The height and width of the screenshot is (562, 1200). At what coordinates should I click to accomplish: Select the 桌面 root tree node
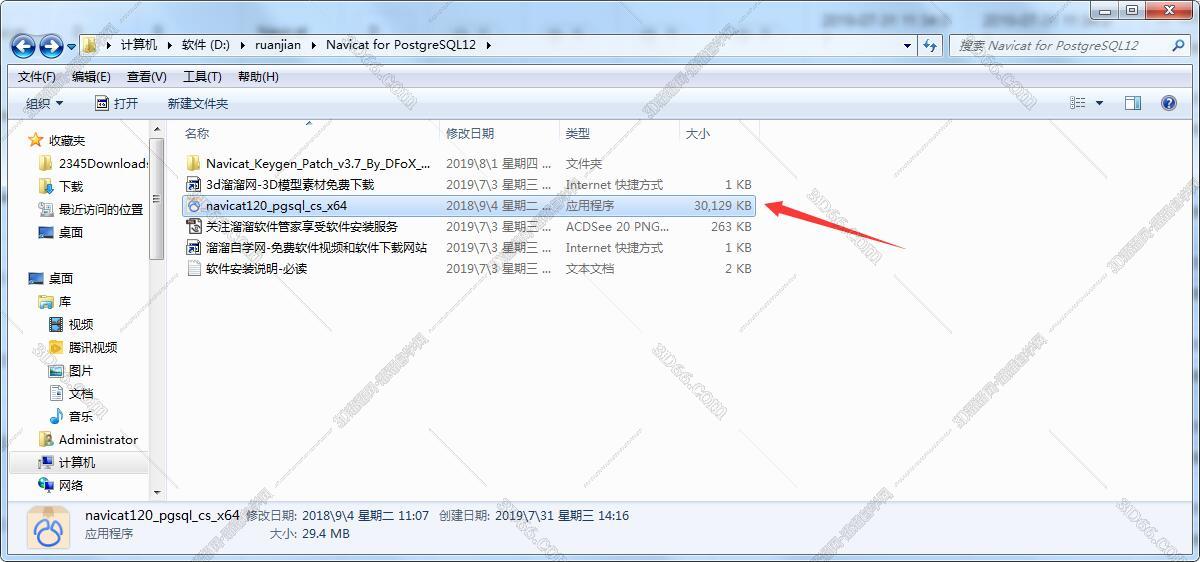coord(61,278)
